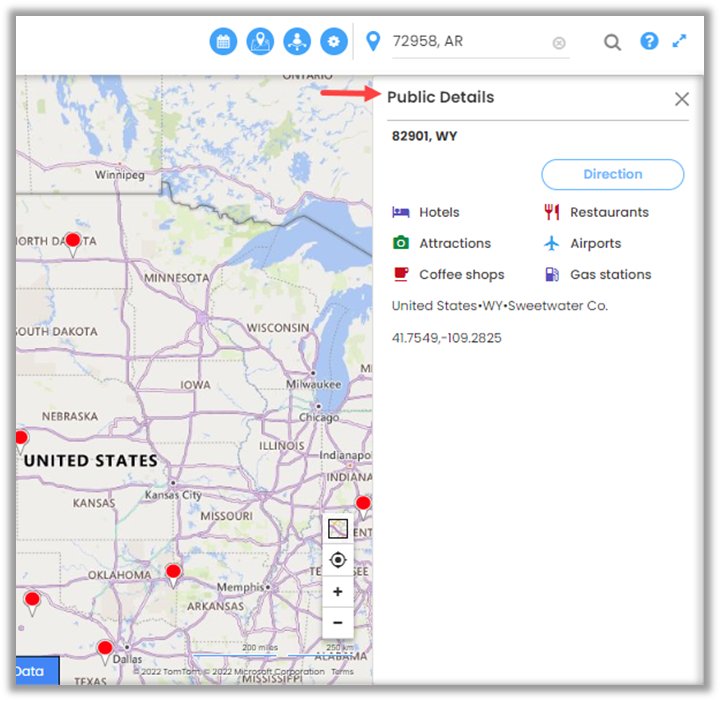Click the Direction button
721x701 pixels.
click(x=612, y=174)
